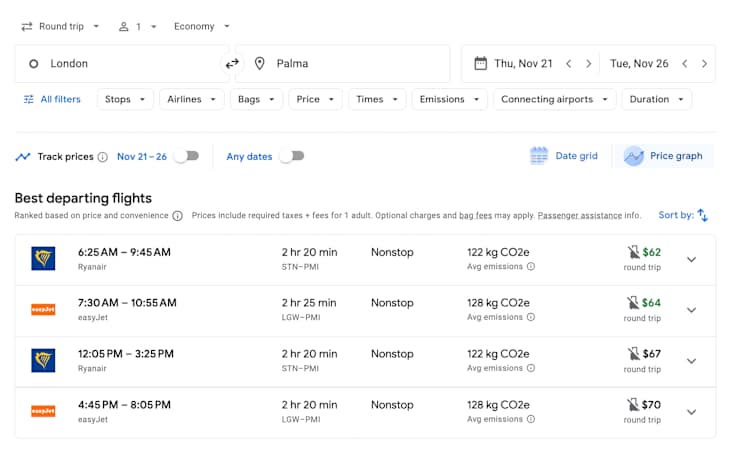
Task: Open the Price graph view
Action: click(663, 156)
